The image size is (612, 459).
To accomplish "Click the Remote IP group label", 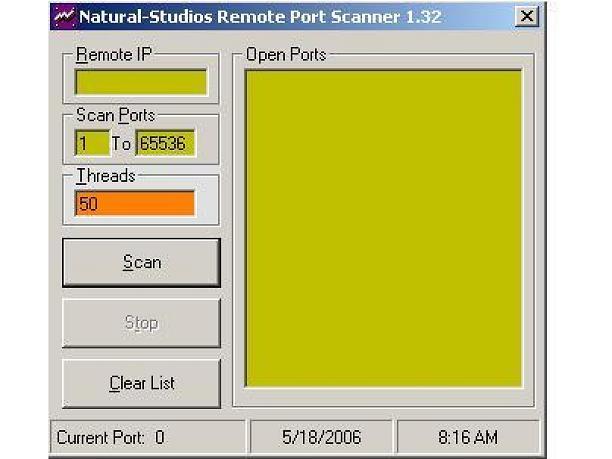I will (x=114, y=55).
